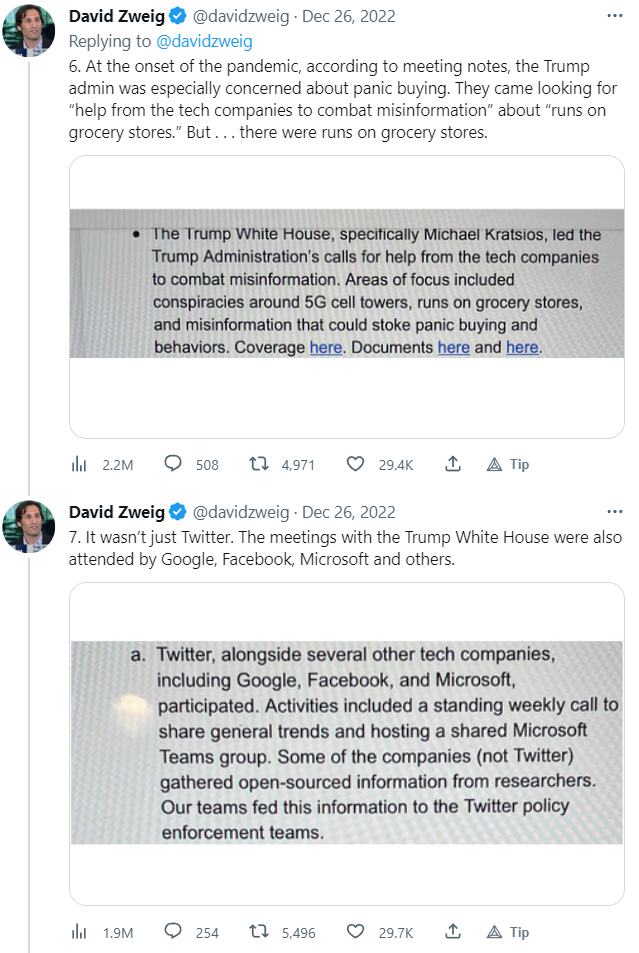View analytics for the 1.9M views tweet
The height and width of the screenshot is (953, 639).
pos(78,932)
